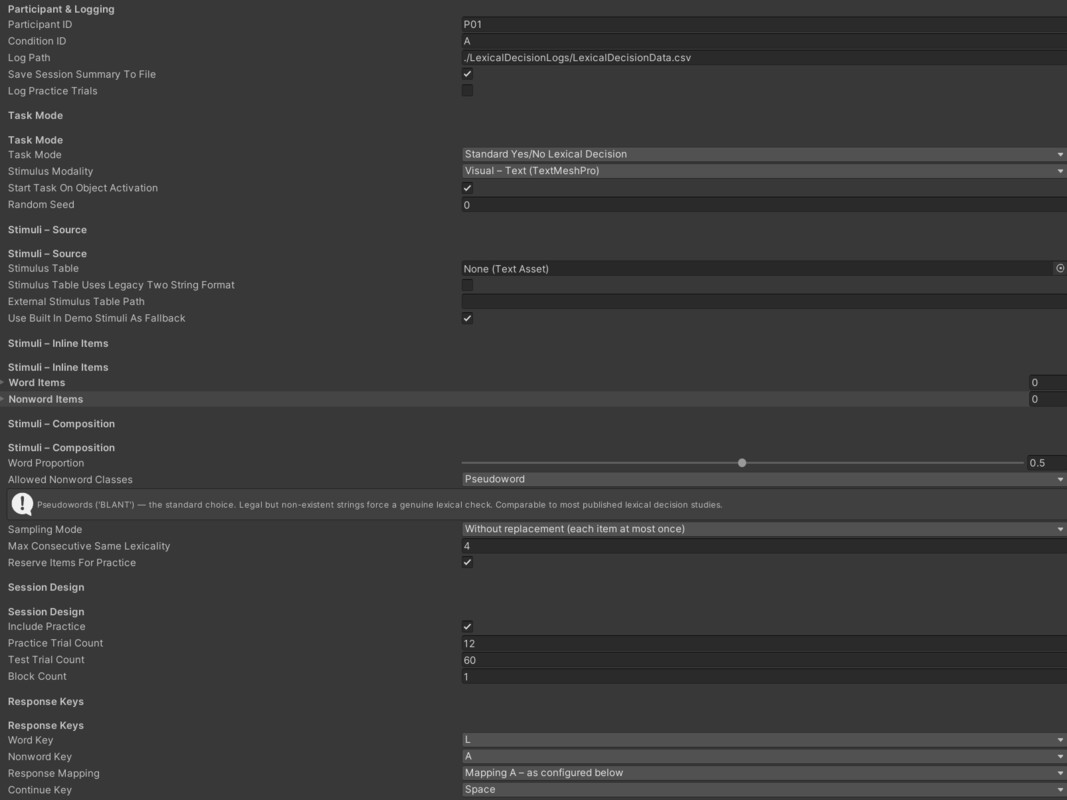1067x800 pixels.
Task: Open the Continue Key dropdown
Action: (764, 790)
